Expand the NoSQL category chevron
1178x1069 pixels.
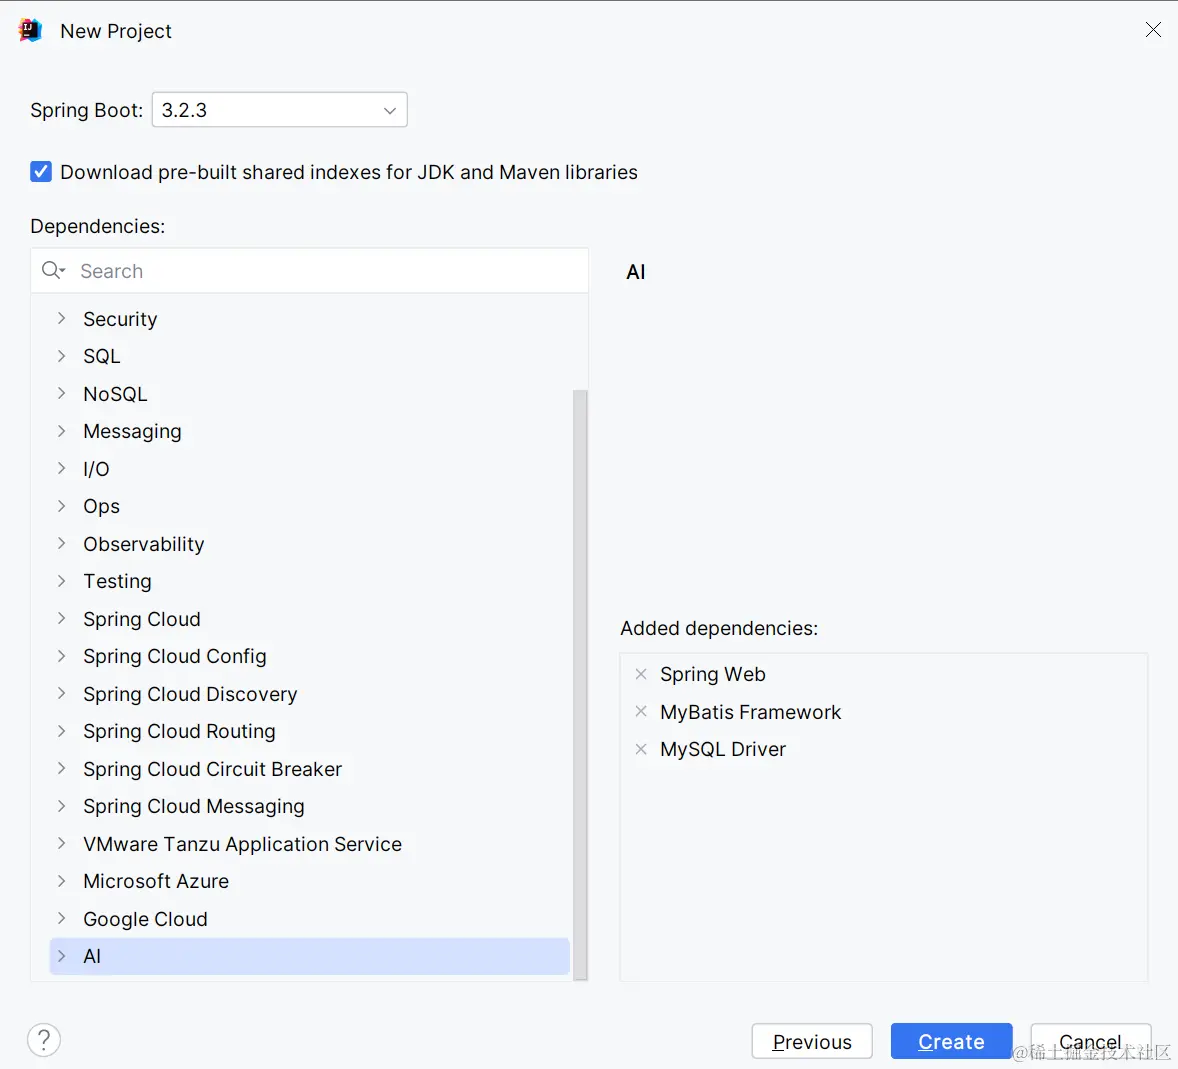[62, 393]
